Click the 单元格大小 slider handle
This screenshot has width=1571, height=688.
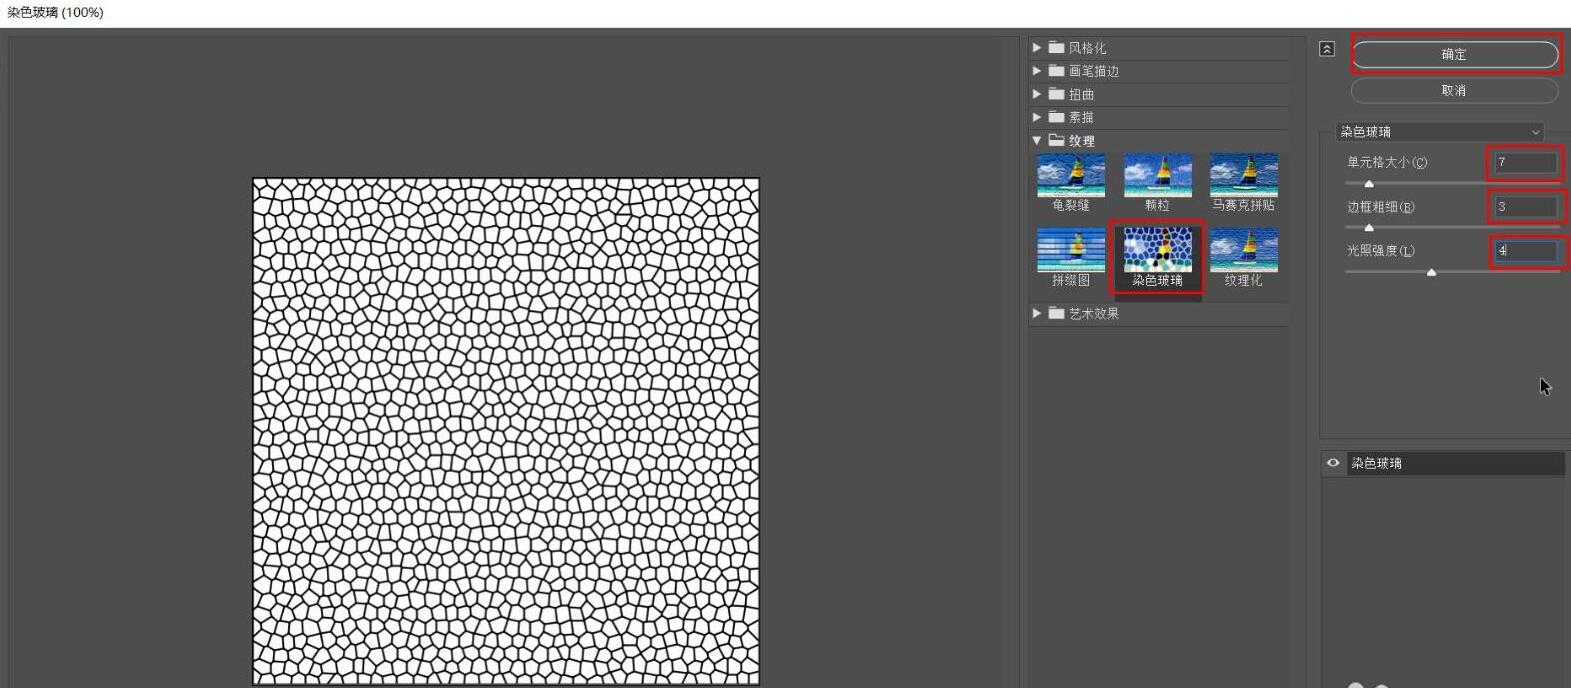pos(1369,184)
